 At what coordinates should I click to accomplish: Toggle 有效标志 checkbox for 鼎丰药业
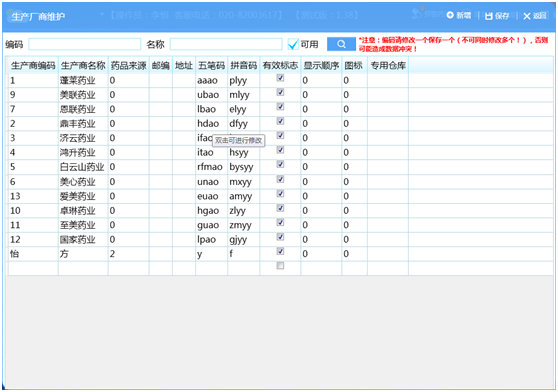pos(280,121)
